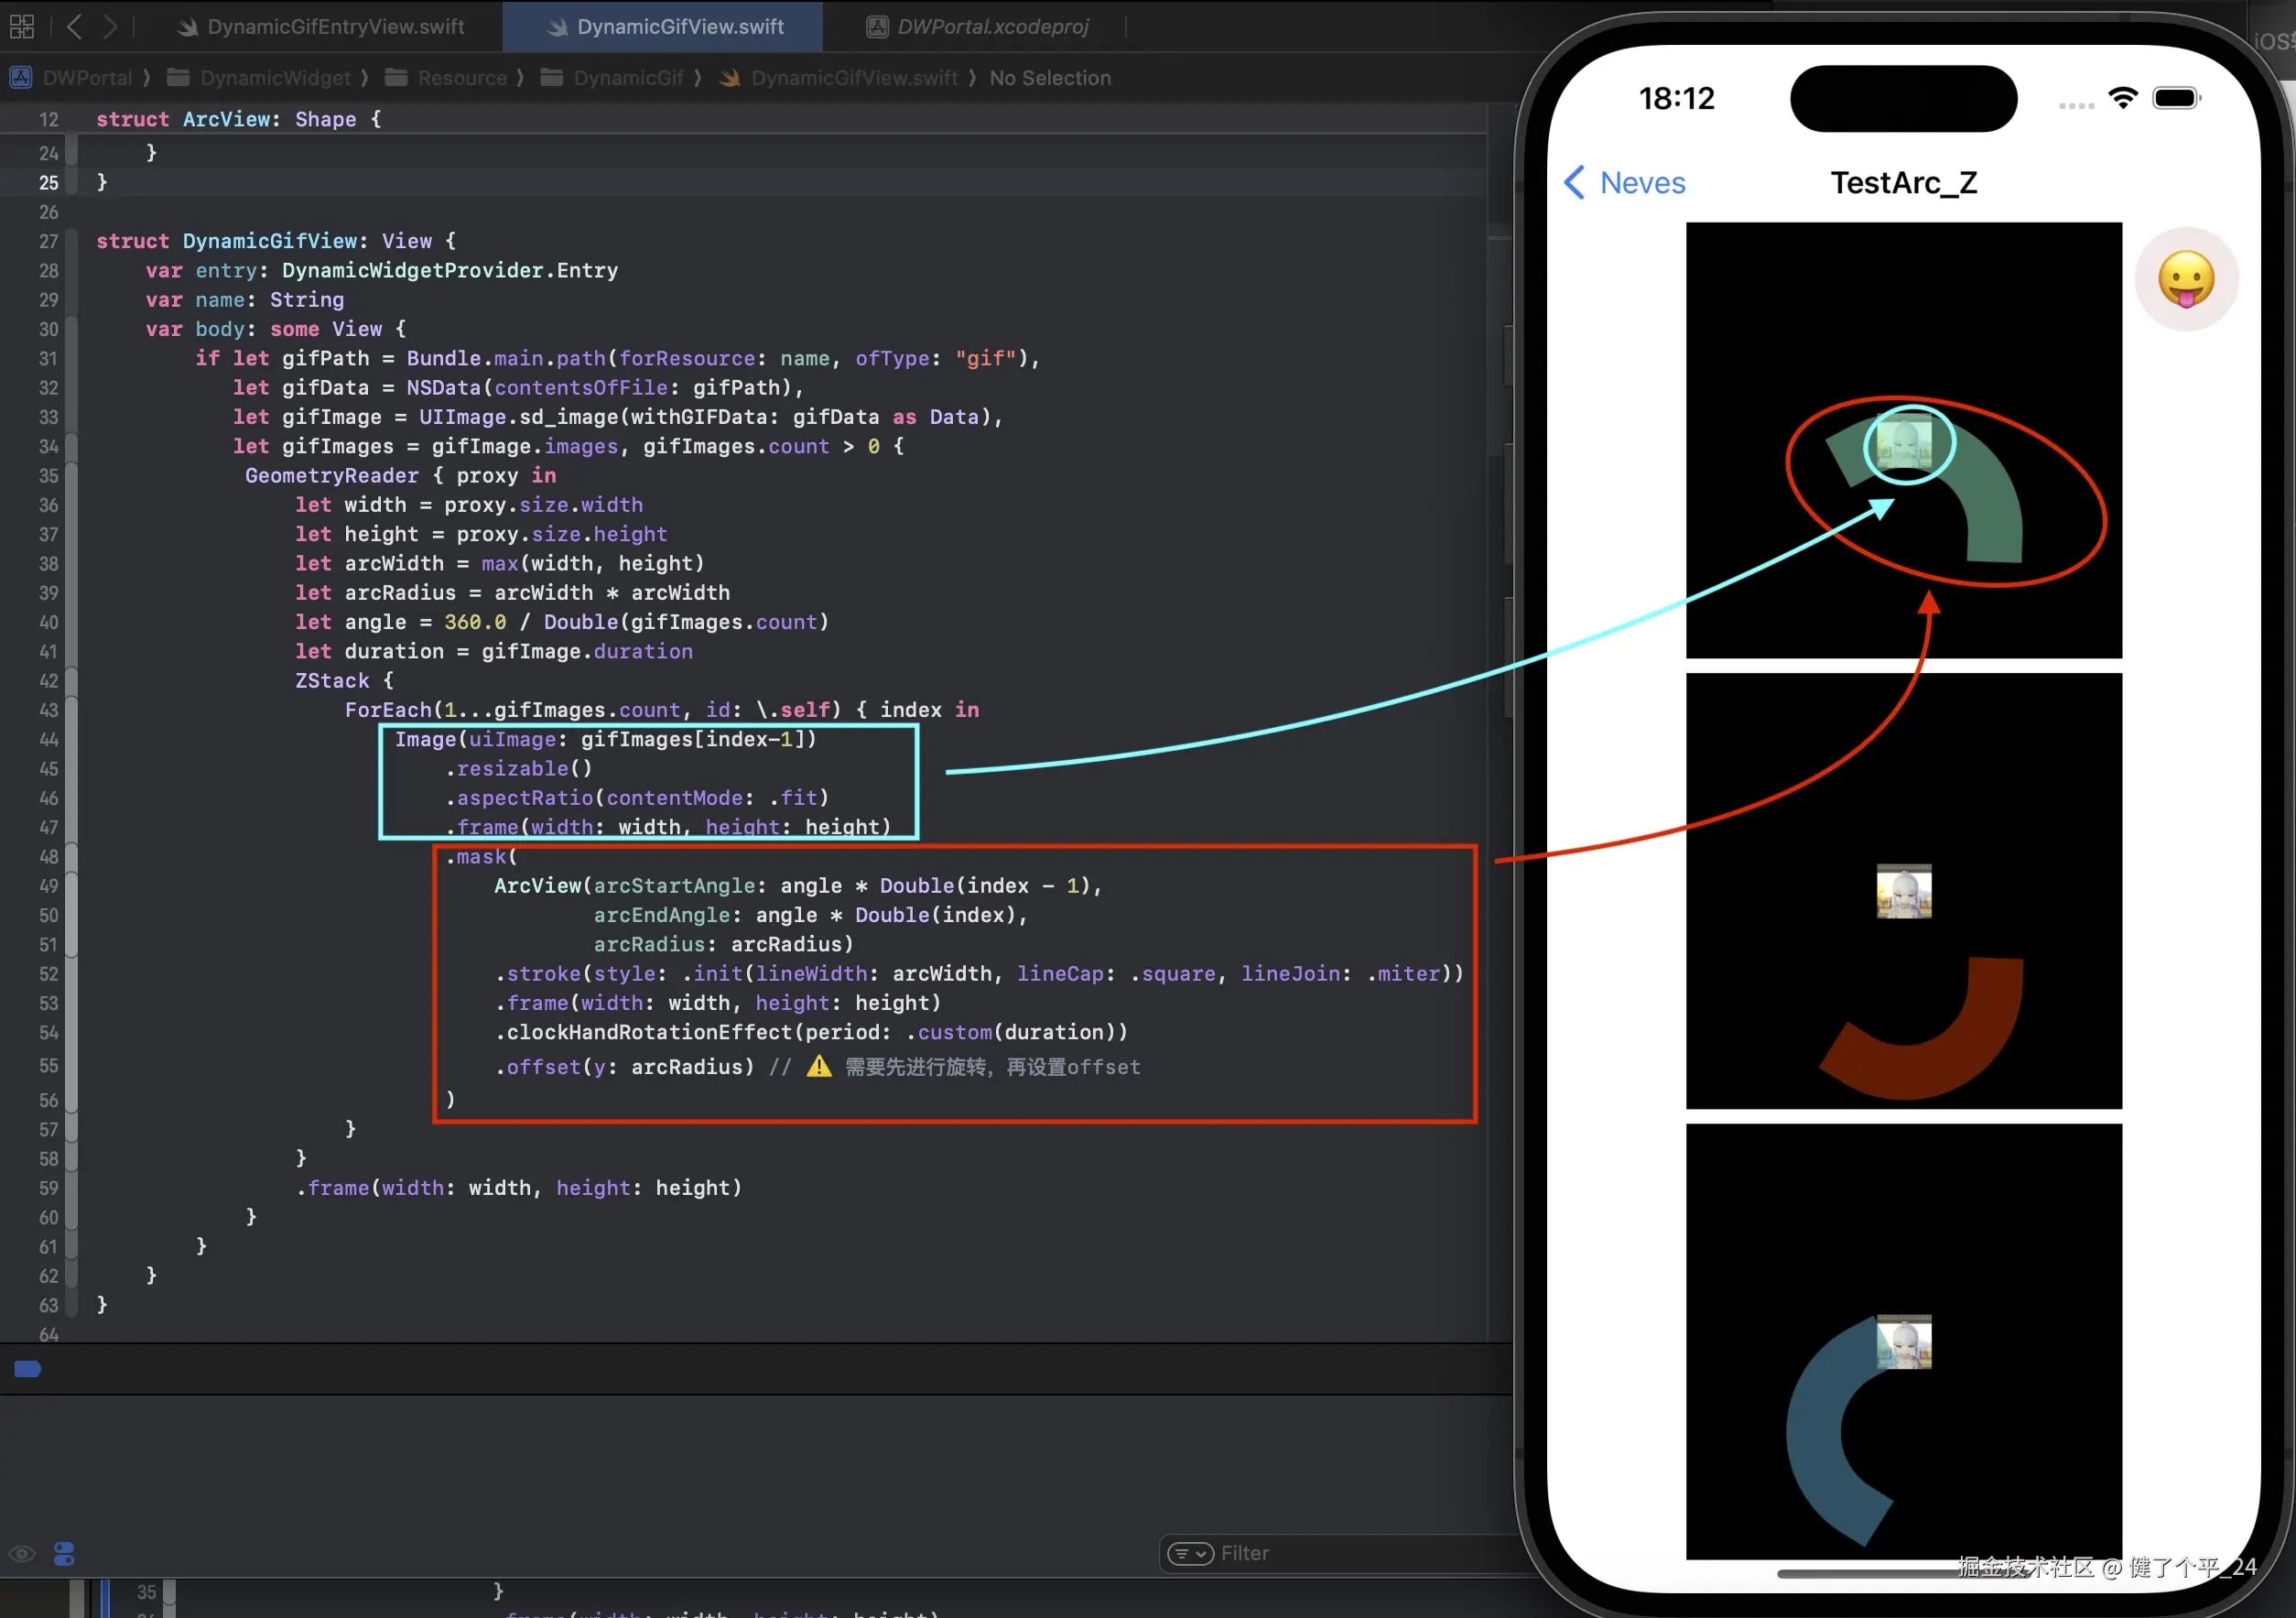2296x1618 pixels.
Task: Expand the Resource breadcrumb folder
Action: tap(462, 78)
